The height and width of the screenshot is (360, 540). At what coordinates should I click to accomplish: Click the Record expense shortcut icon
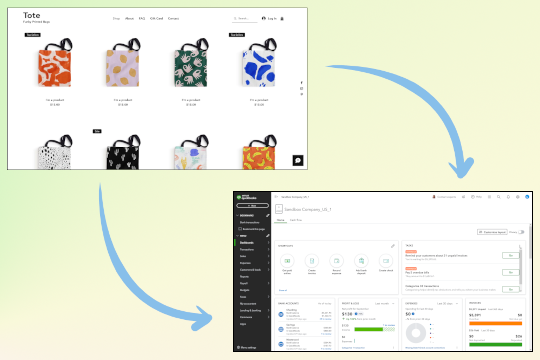click(336, 261)
